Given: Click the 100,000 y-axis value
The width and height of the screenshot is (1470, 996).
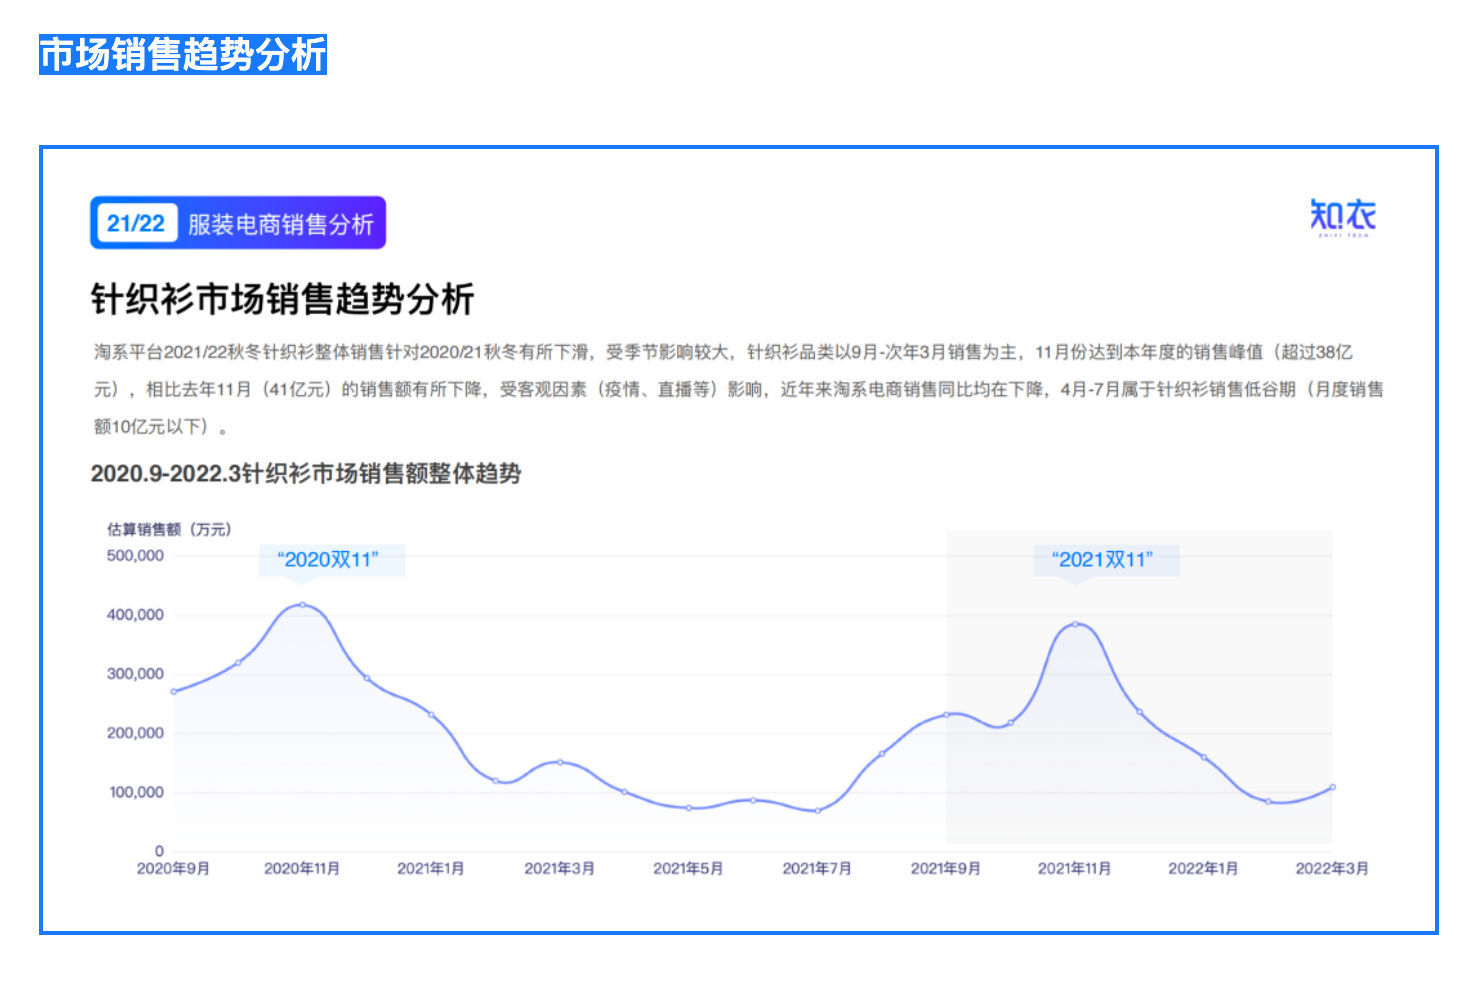Looking at the screenshot, I should (136, 792).
